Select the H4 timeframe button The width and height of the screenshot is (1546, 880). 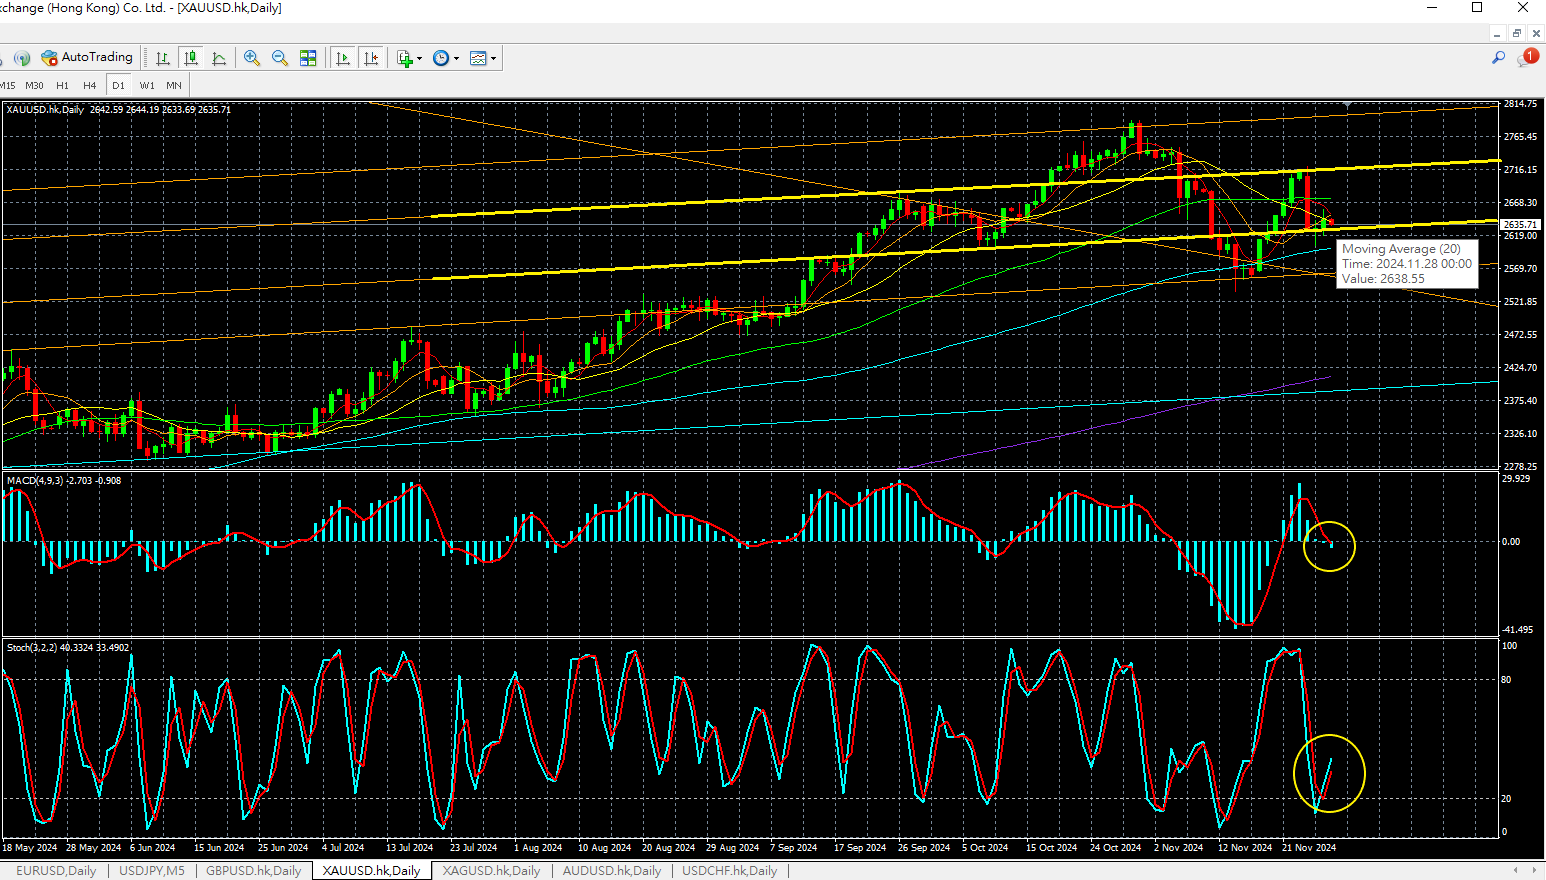click(90, 85)
